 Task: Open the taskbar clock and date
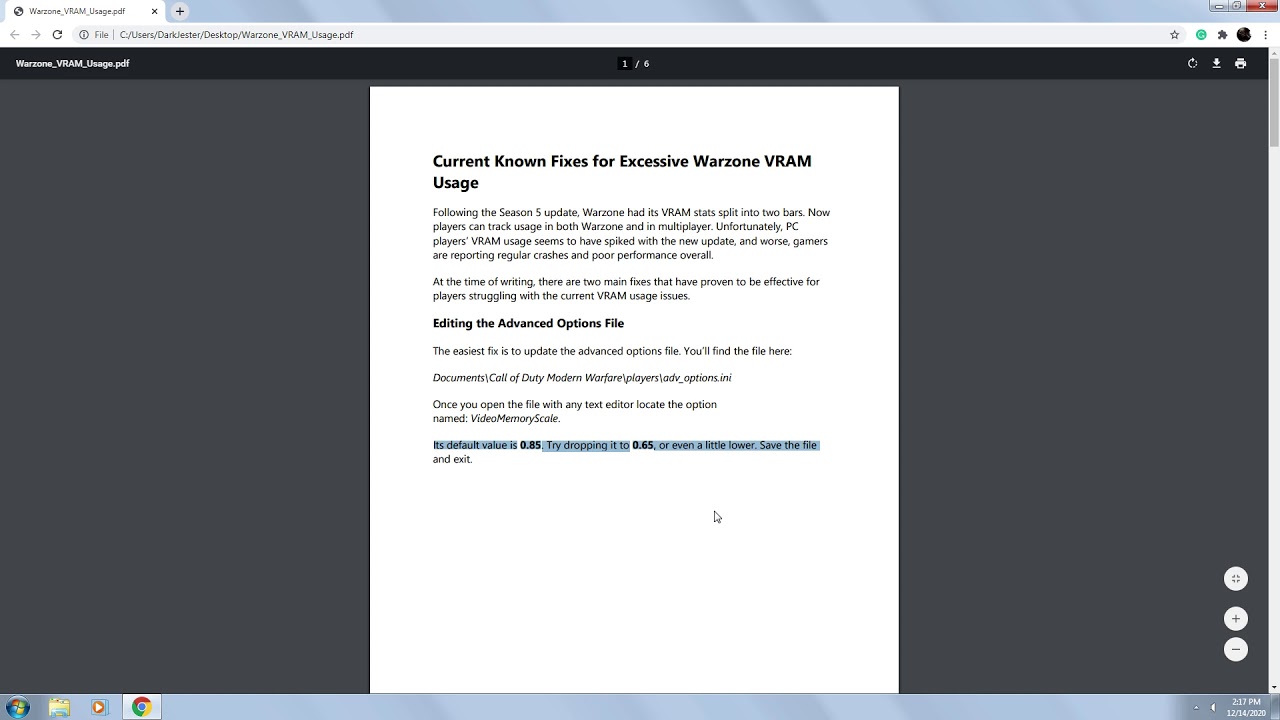(1246, 707)
